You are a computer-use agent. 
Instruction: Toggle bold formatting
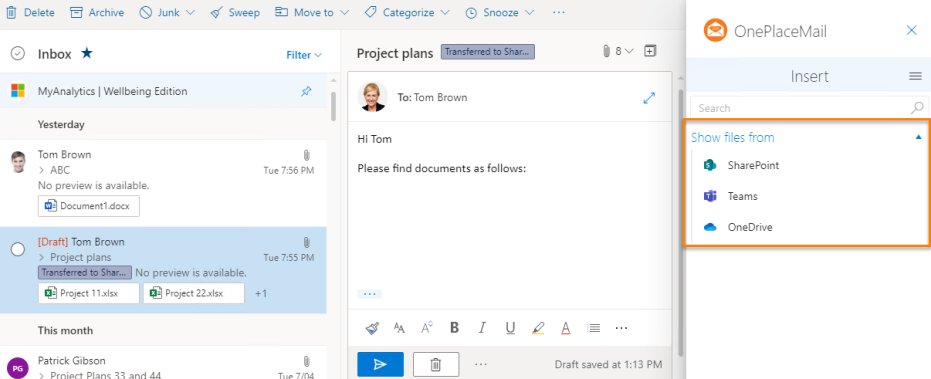pos(455,328)
